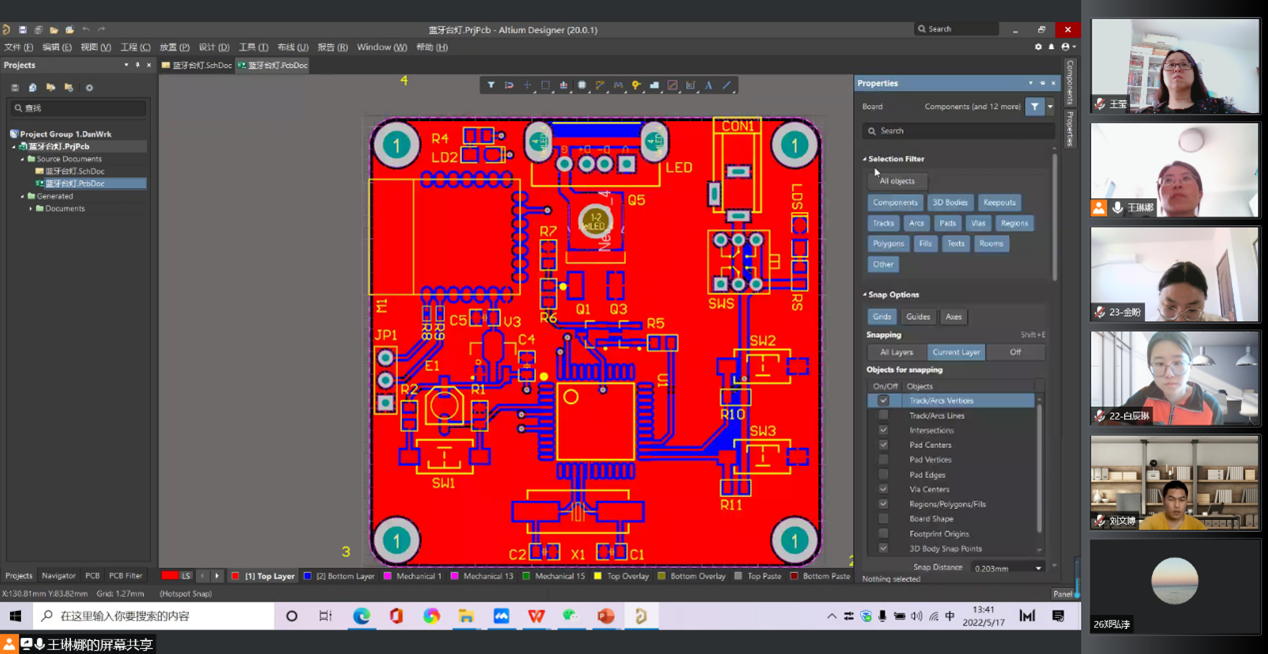Enable Board Shape snapping checkbox
Image resolution: width=1268 pixels, height=654 pixels.
[883, 519]
